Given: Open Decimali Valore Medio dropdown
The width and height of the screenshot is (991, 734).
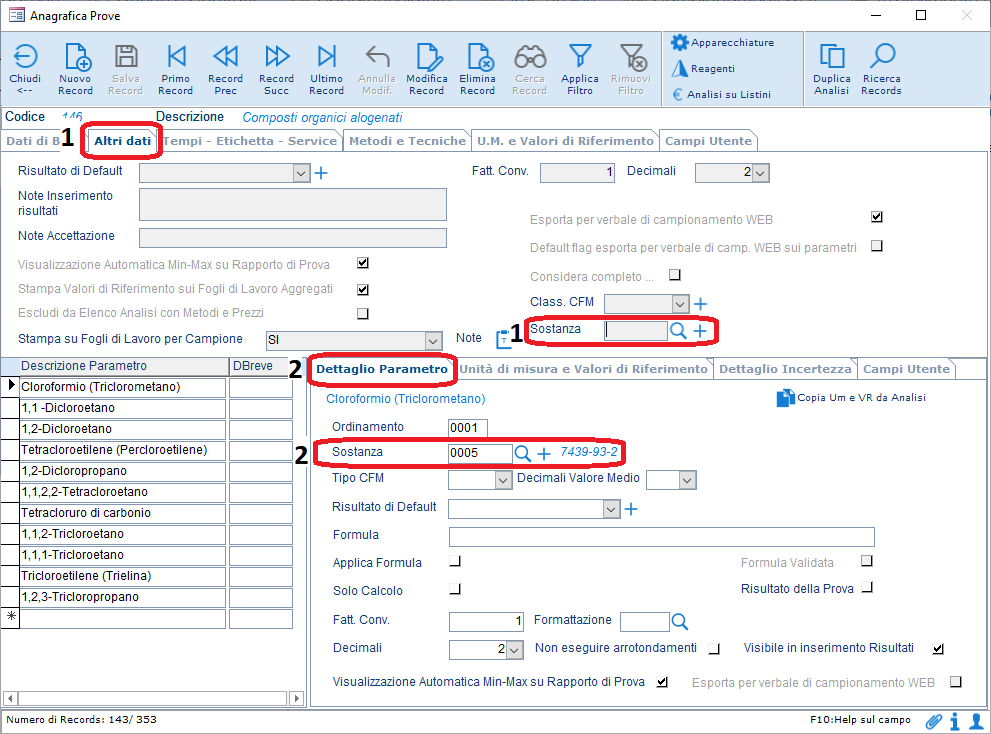Looking at the screenshot, I should (x=688, y=480).
